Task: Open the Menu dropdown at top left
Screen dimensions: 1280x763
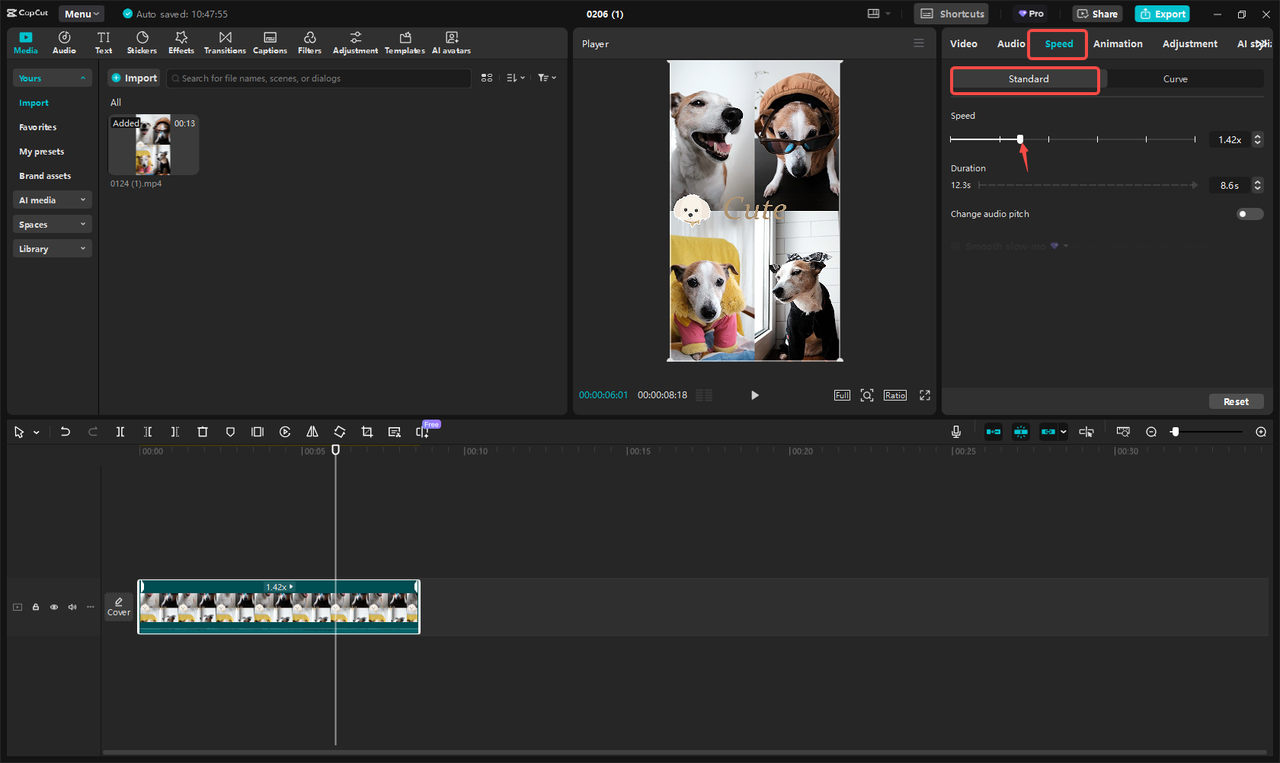Action: tap(80, 13)
